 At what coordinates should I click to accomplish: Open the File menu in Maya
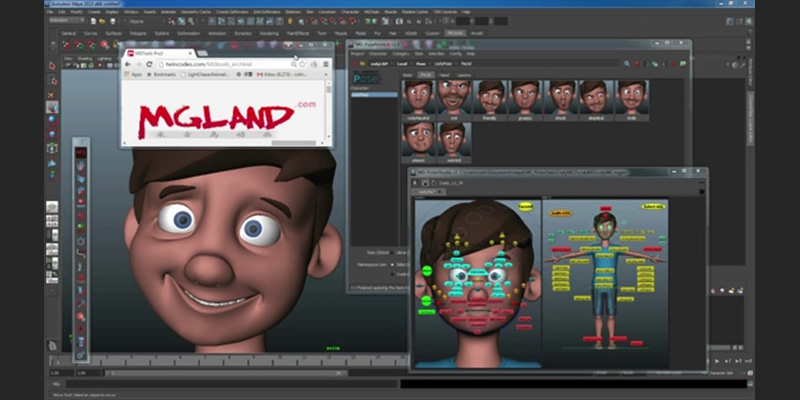(50, 11)
